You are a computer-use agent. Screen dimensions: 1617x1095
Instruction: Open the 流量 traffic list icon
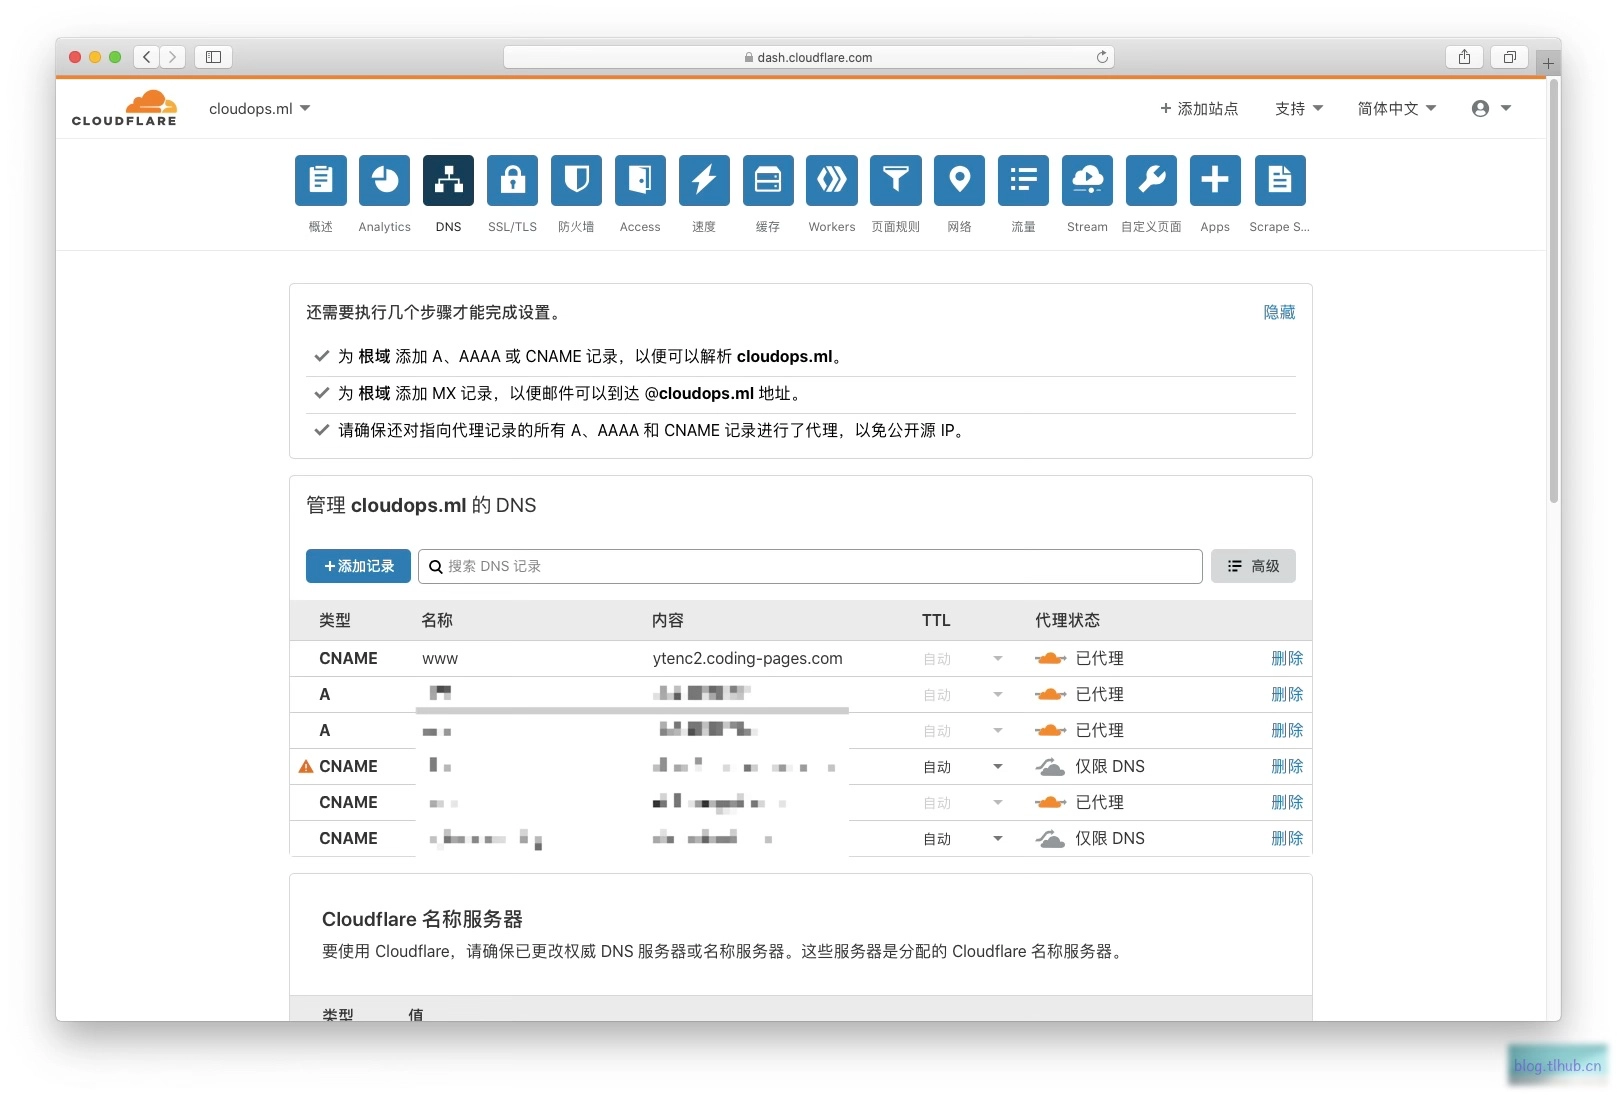click(1023, 180)
